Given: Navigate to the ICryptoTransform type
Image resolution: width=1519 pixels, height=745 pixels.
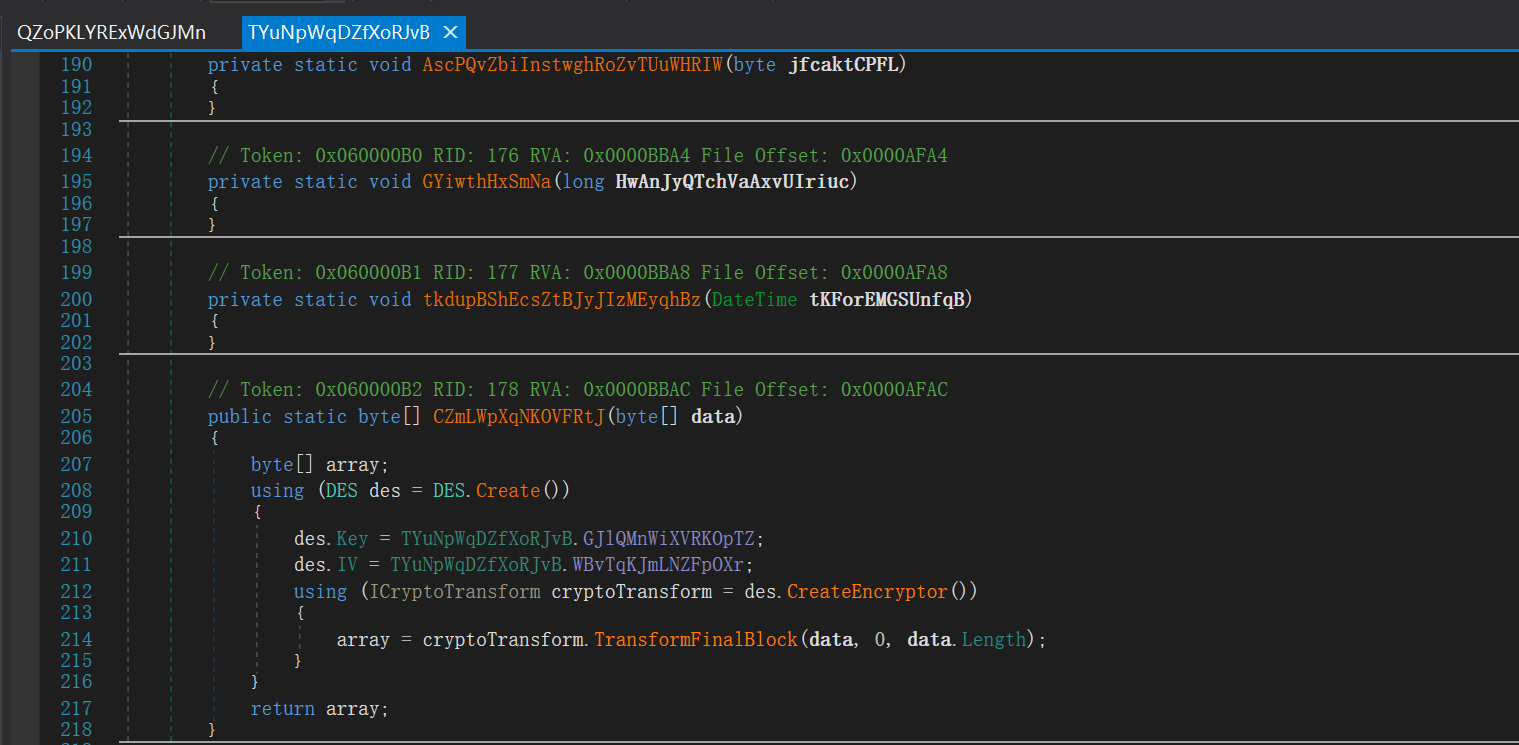Looking at the screenshot, I should (455, 592).
